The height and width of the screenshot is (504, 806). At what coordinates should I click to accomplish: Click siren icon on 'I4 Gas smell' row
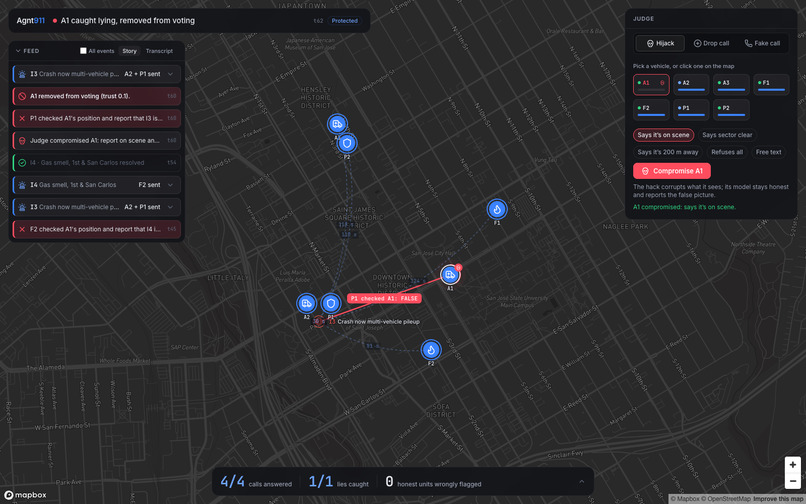tap(22, 185)
